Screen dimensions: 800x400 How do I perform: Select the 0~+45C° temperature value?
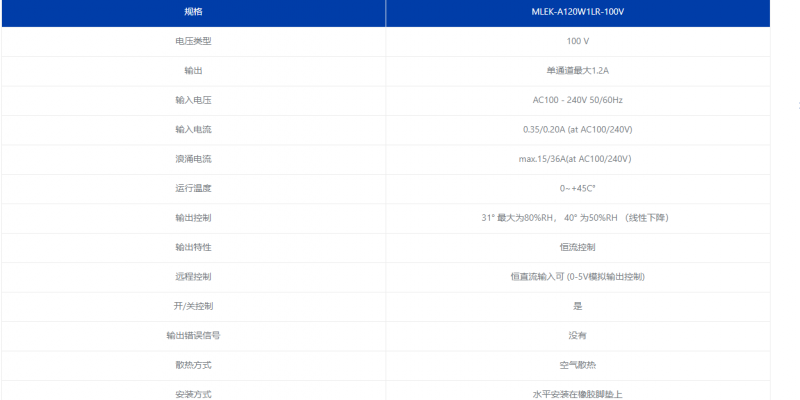coord(578,189)
